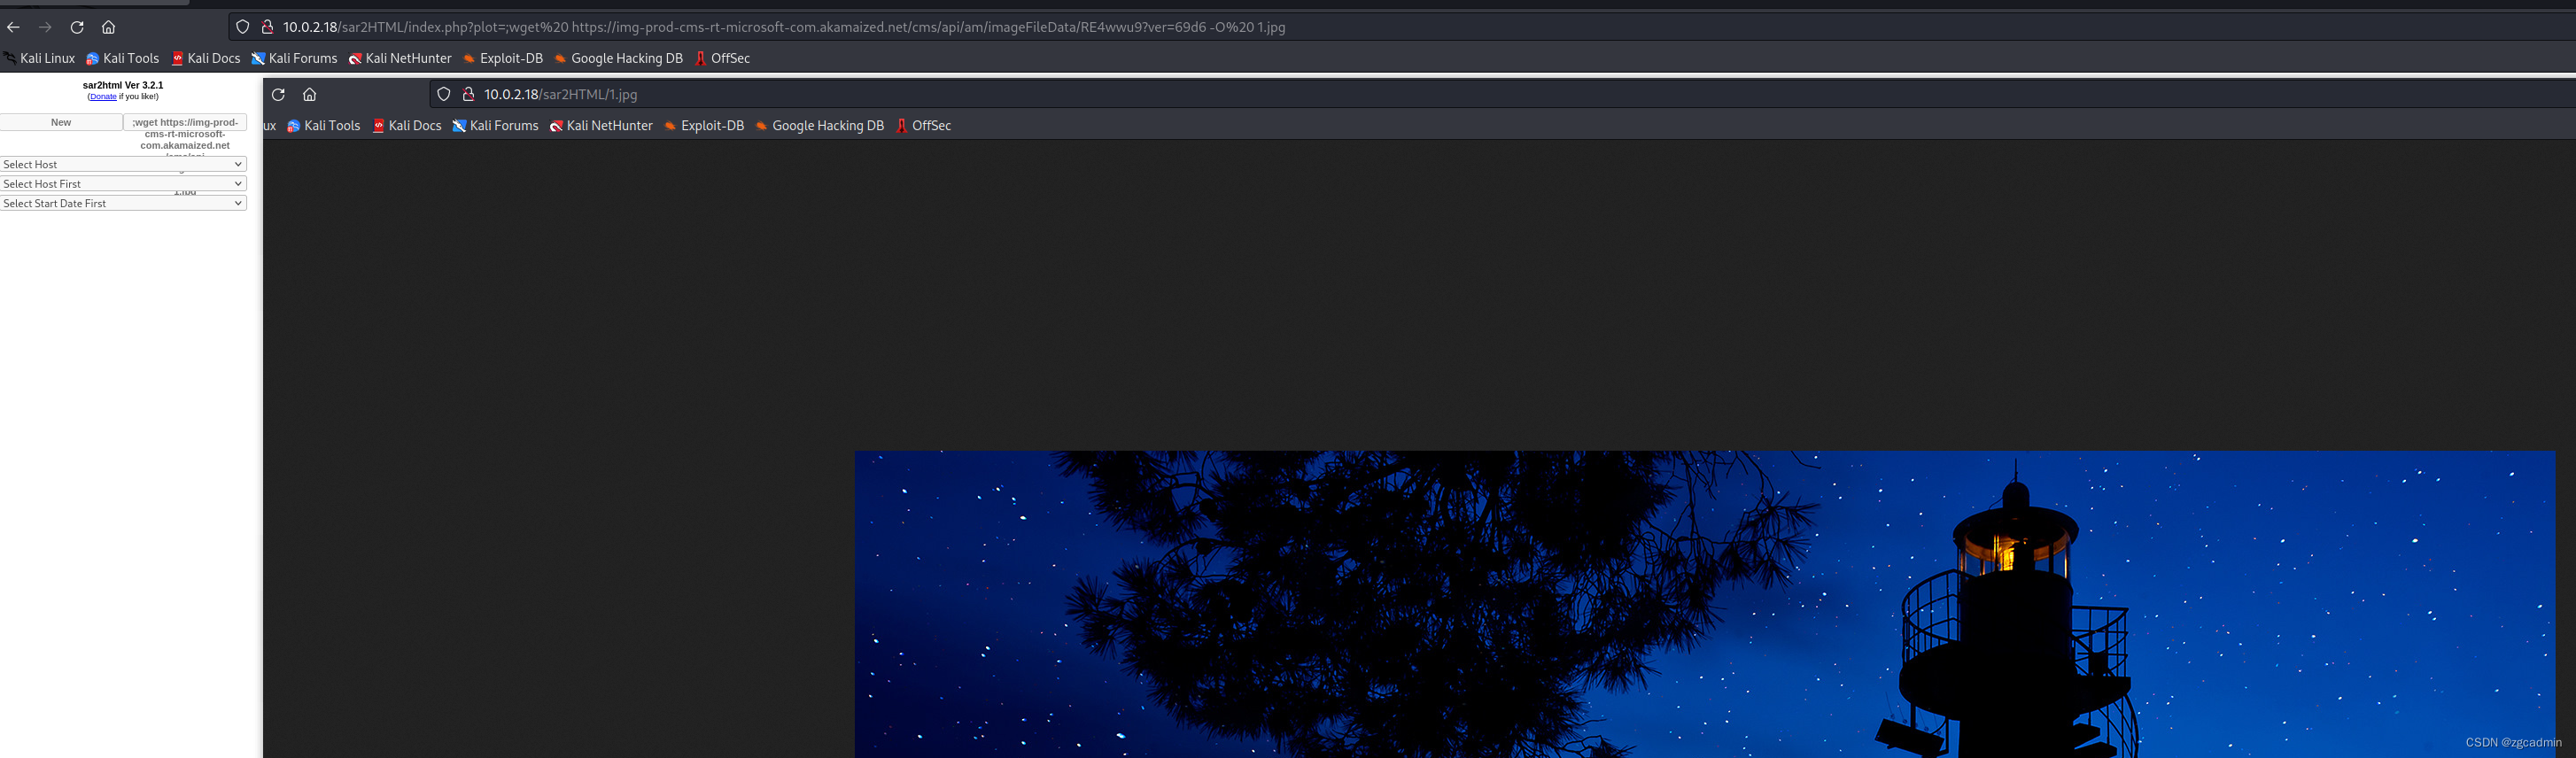Expand the Select Host First dropdown
The height and width of the screenshot is (758, 2576).
pyautogui.click(x=123, y=184)
